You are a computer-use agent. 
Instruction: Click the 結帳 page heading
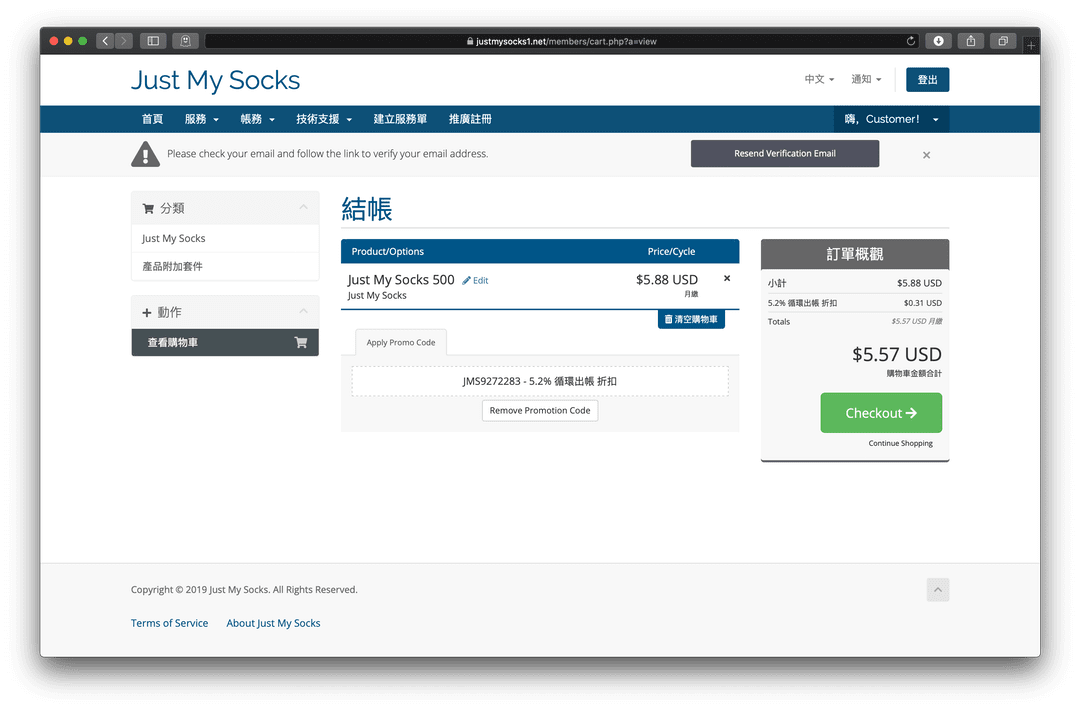coord(366,209)
